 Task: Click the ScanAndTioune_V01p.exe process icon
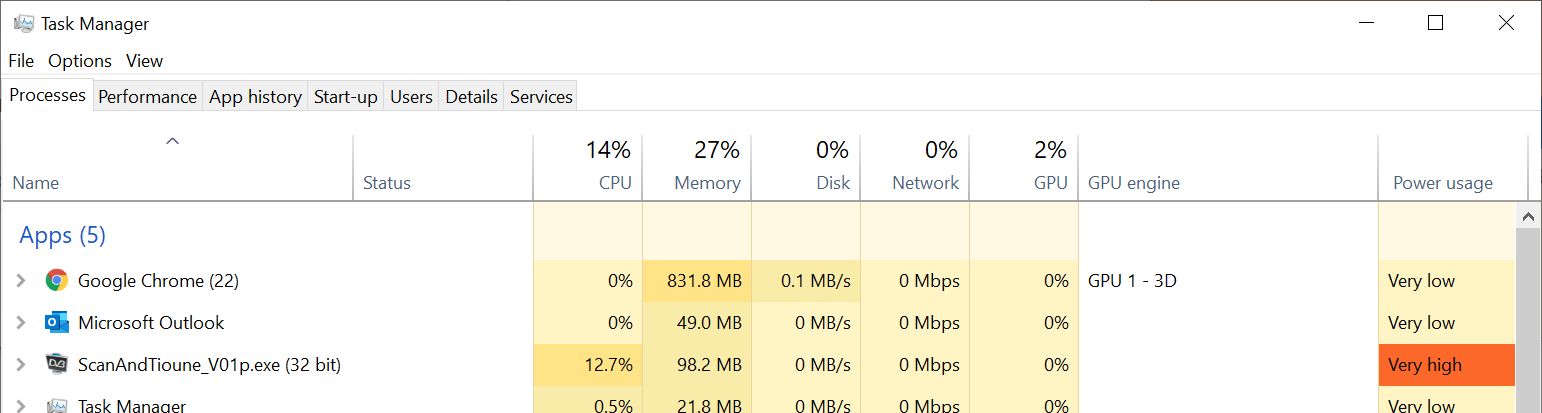tap(56, 365)
